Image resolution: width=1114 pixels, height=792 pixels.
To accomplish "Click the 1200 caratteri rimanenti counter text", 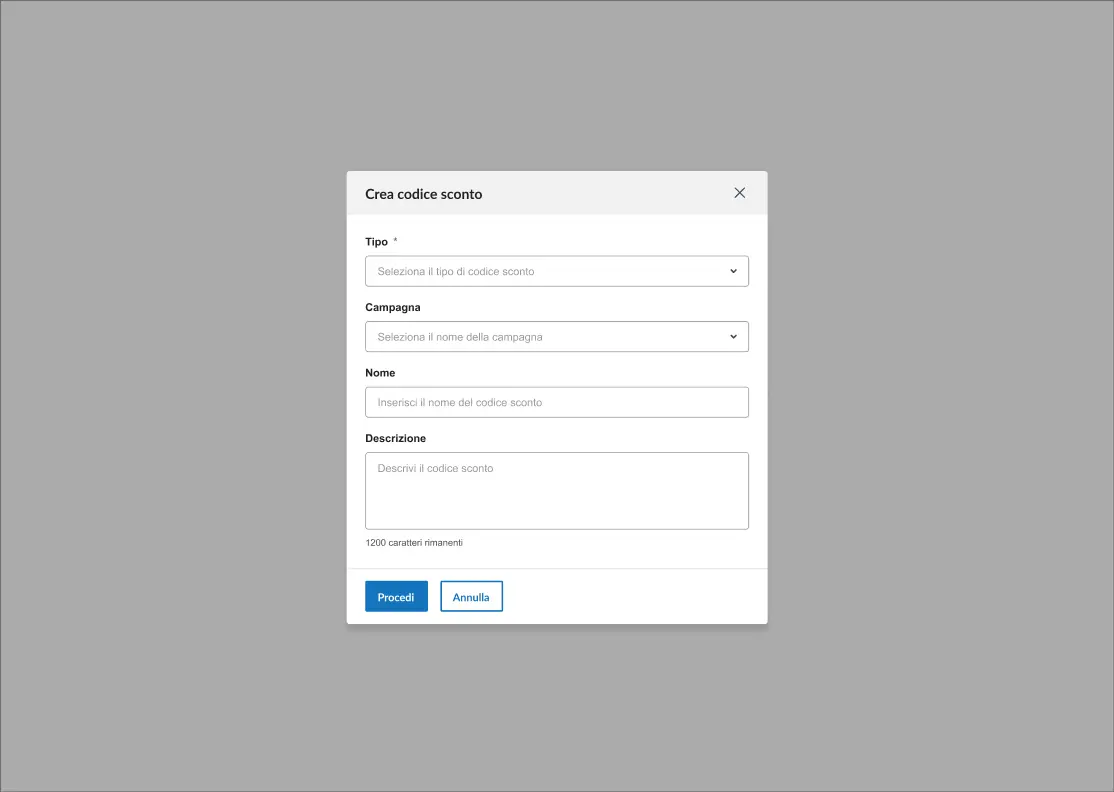I will [x=414, y=543].
